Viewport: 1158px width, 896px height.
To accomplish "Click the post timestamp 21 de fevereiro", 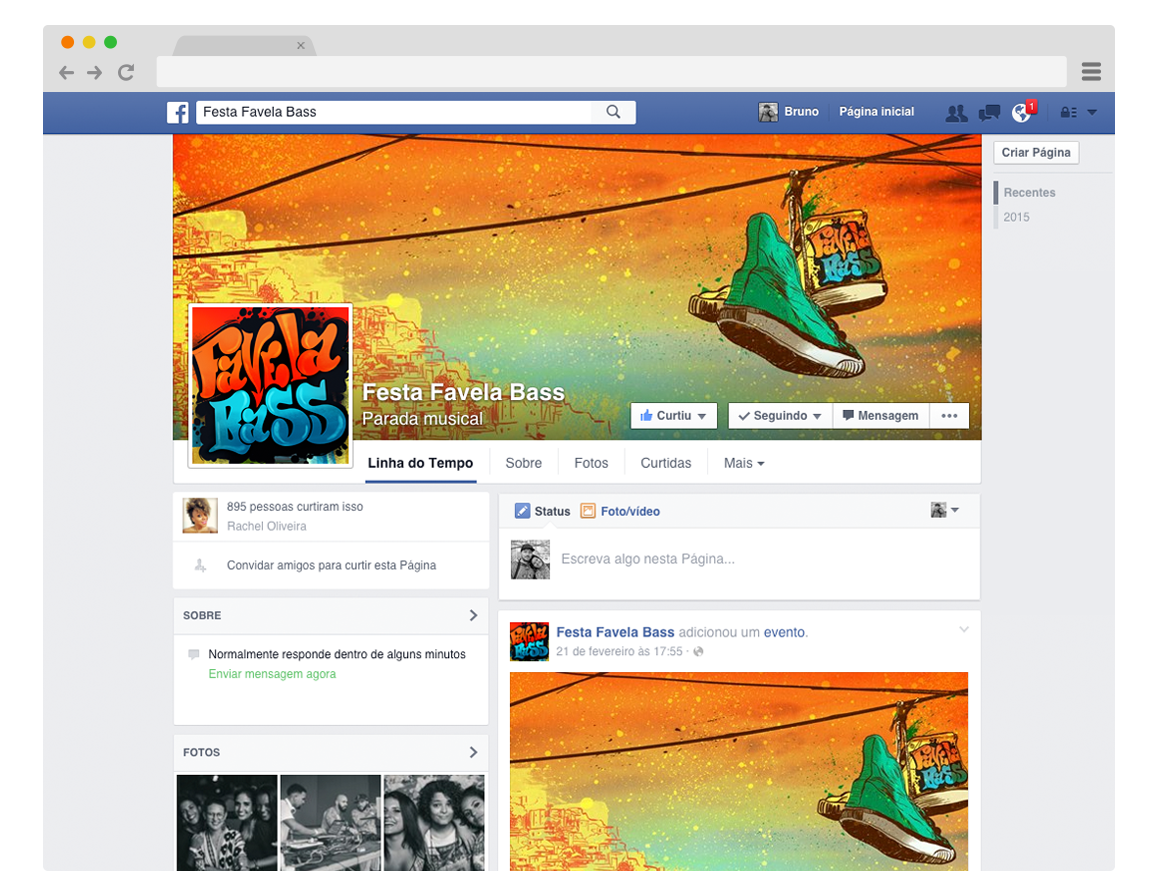I will (x=619, y=652).
